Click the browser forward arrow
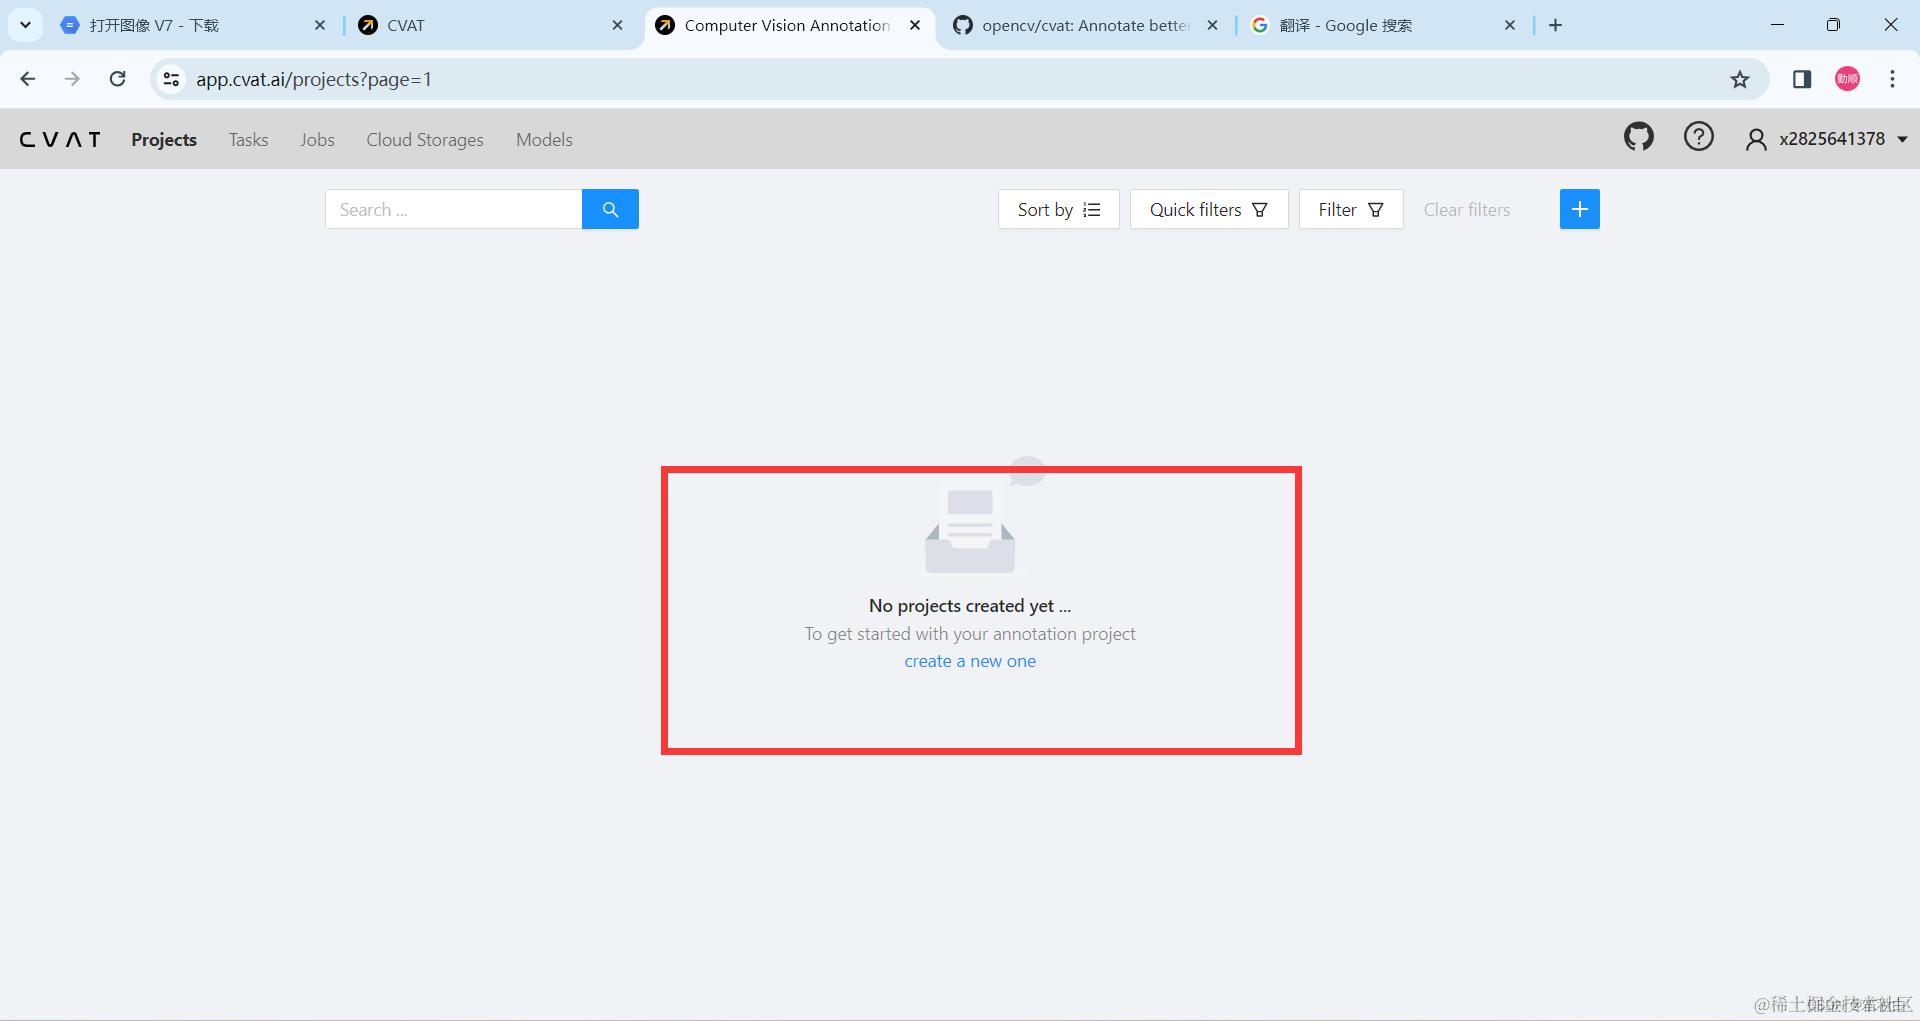1920x1021 pixels. click(x=72, y=79)
